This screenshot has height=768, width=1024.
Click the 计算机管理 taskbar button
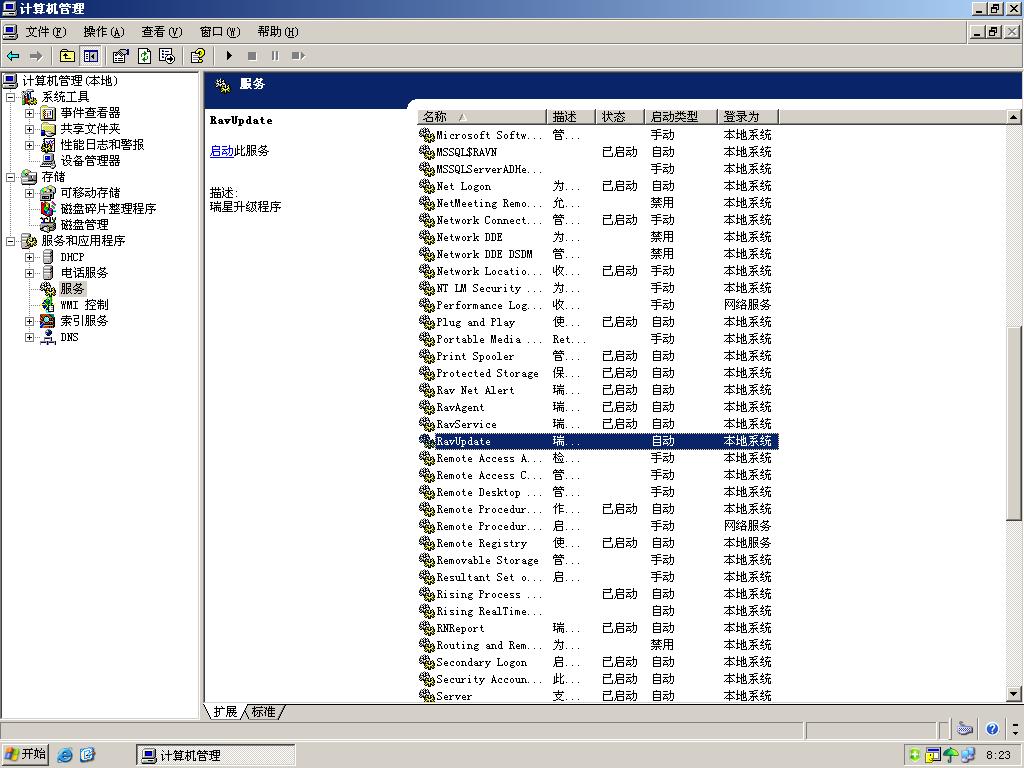[x=216, y=756]
